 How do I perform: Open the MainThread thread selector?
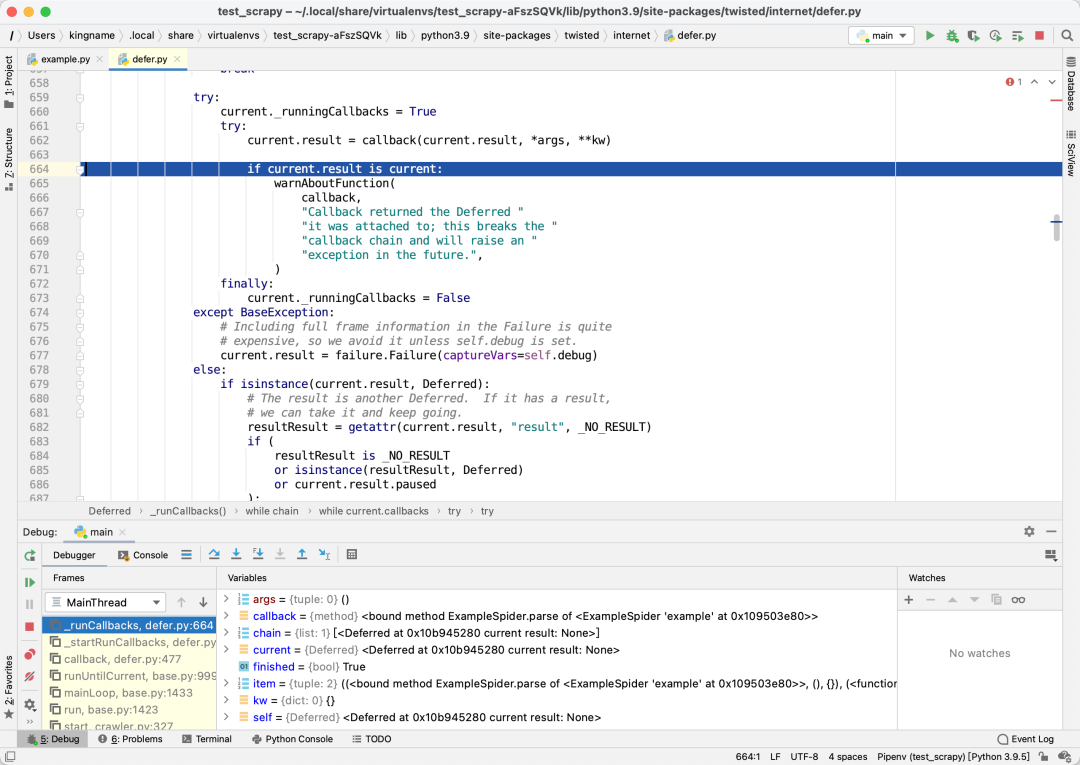(x=105, y=602)
